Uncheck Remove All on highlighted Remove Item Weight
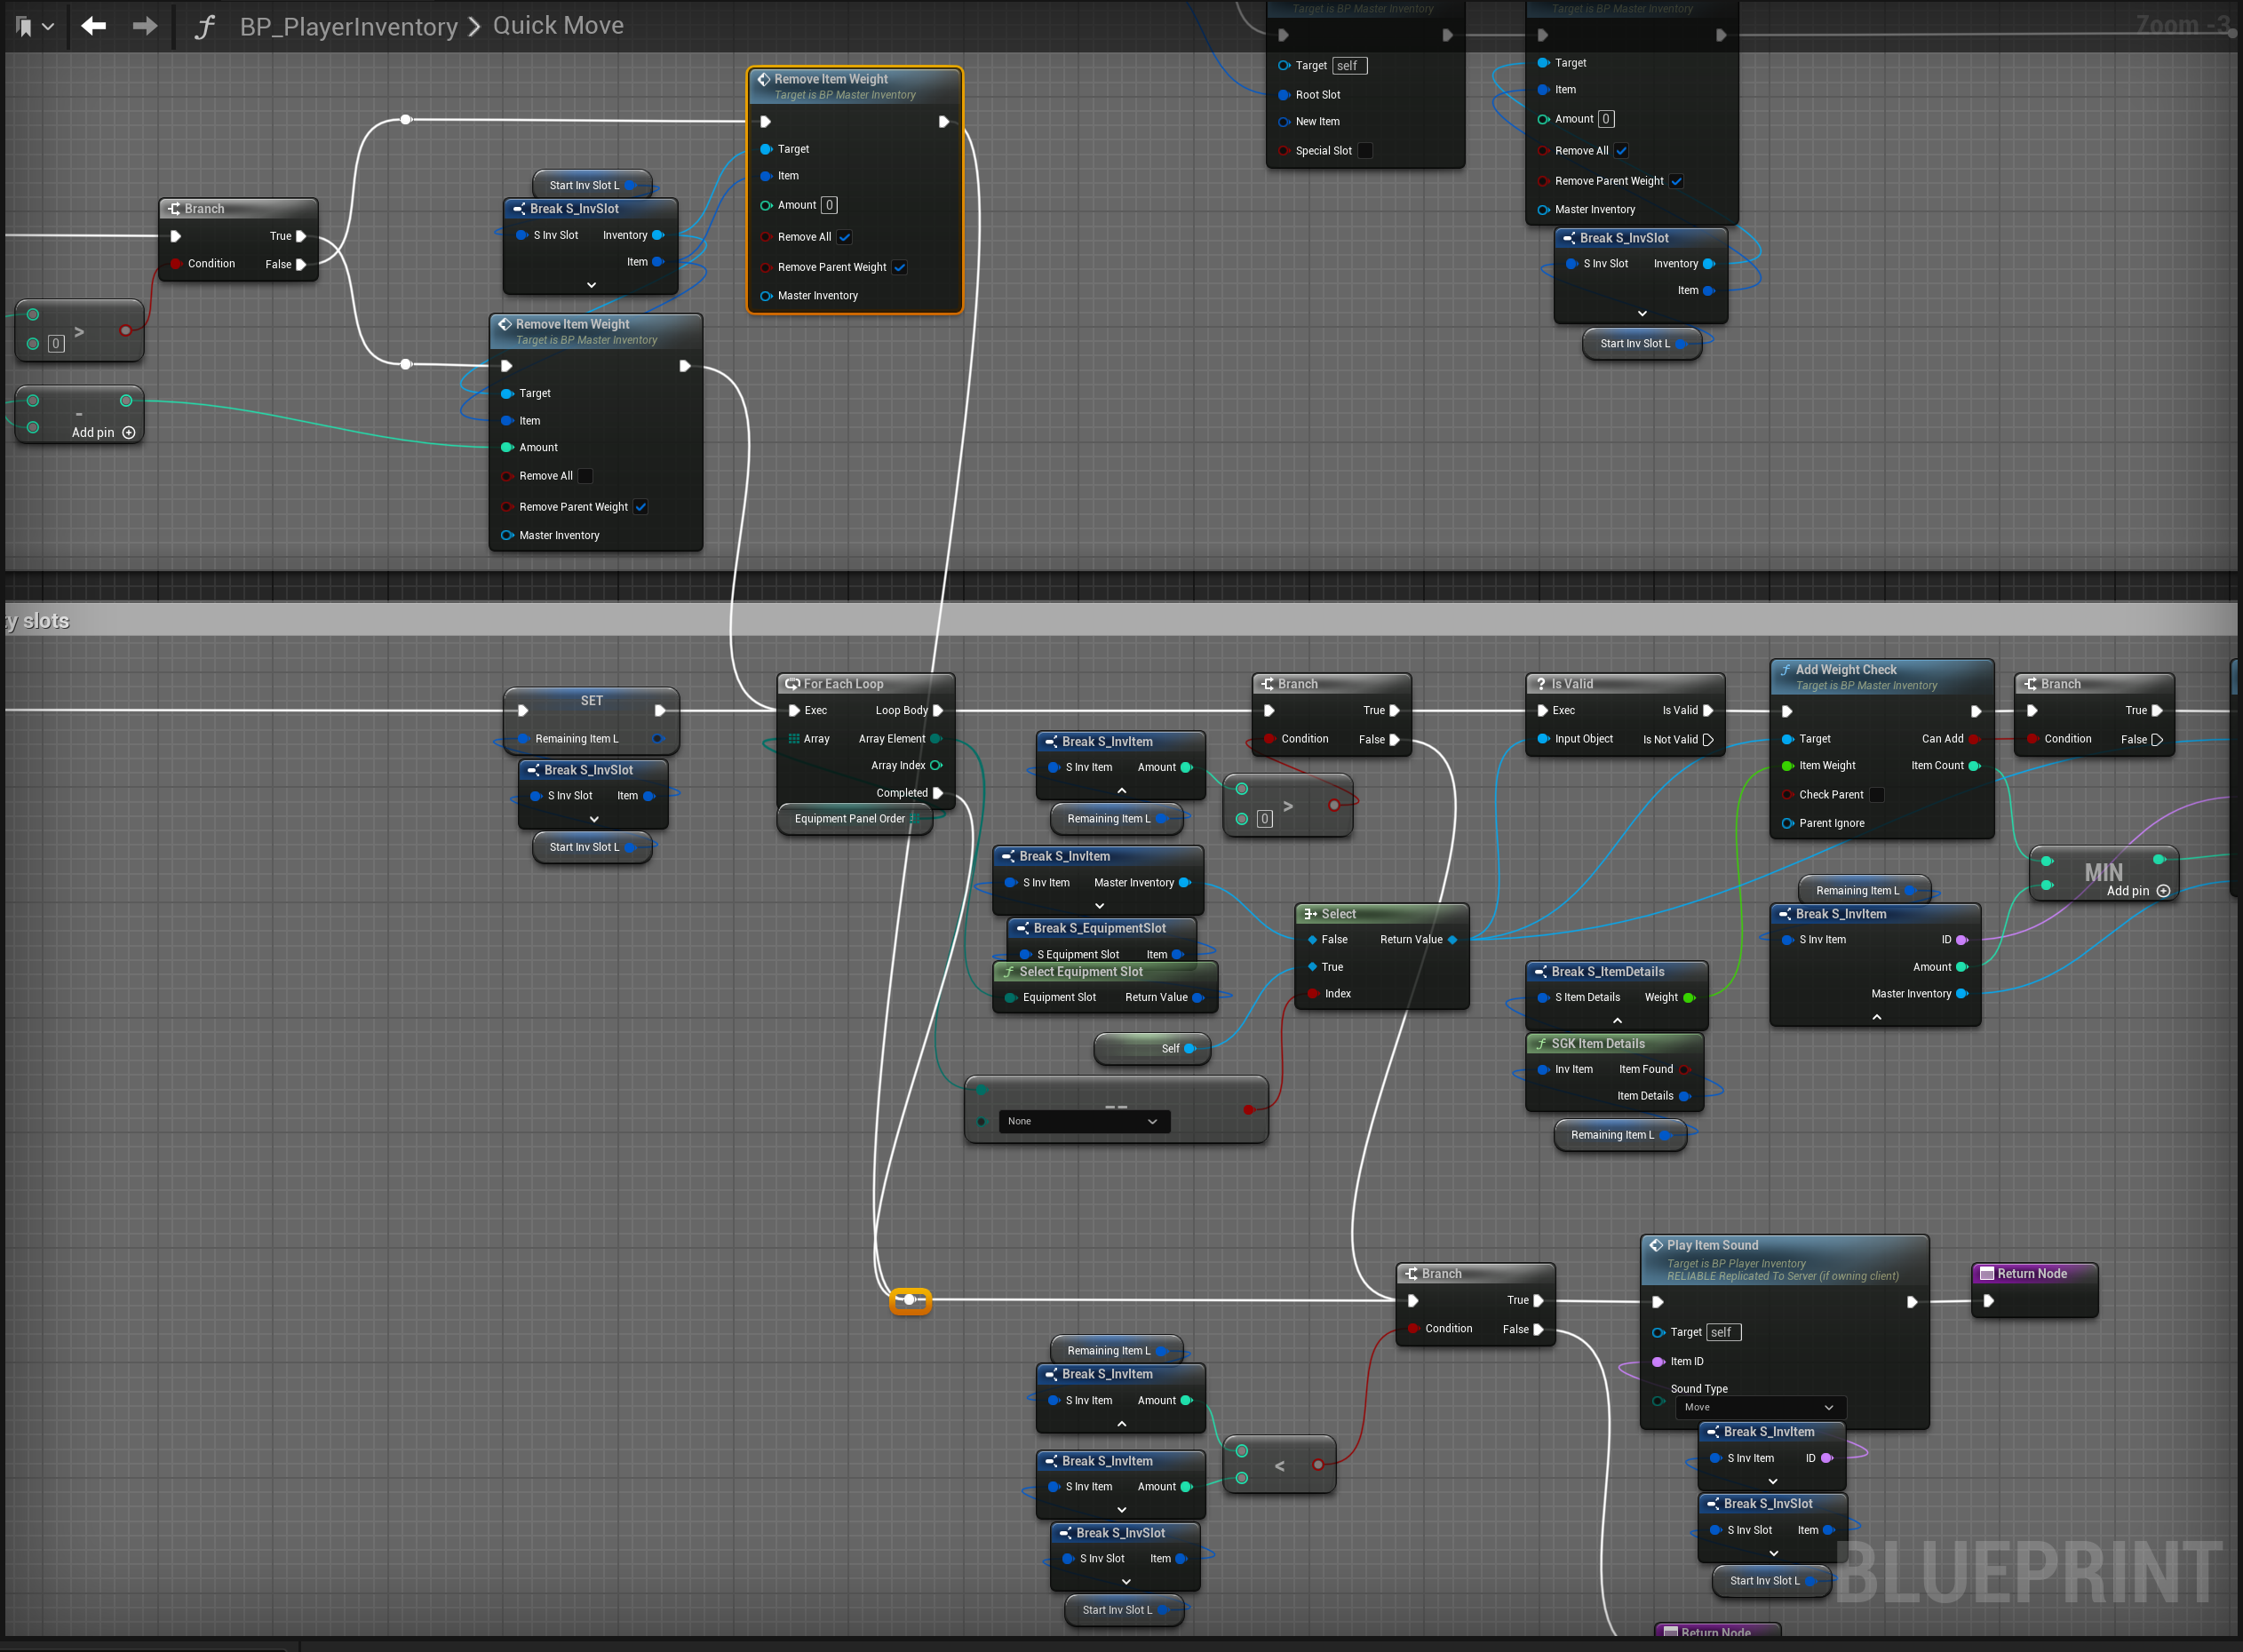The image size is (2243, 1652). [x=844, y=237]
